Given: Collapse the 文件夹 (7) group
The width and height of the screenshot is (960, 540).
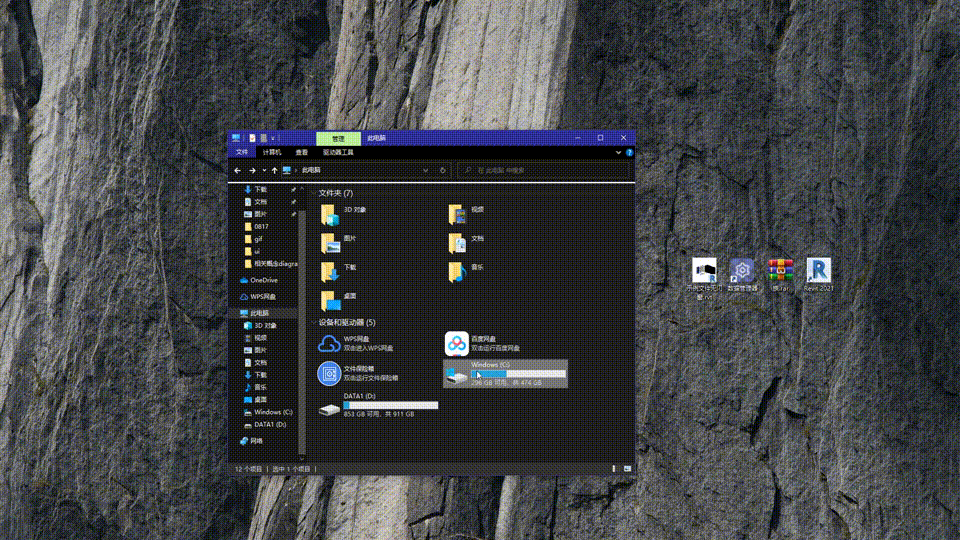Looking at the screenshot, I should click(x=313, y=193).
